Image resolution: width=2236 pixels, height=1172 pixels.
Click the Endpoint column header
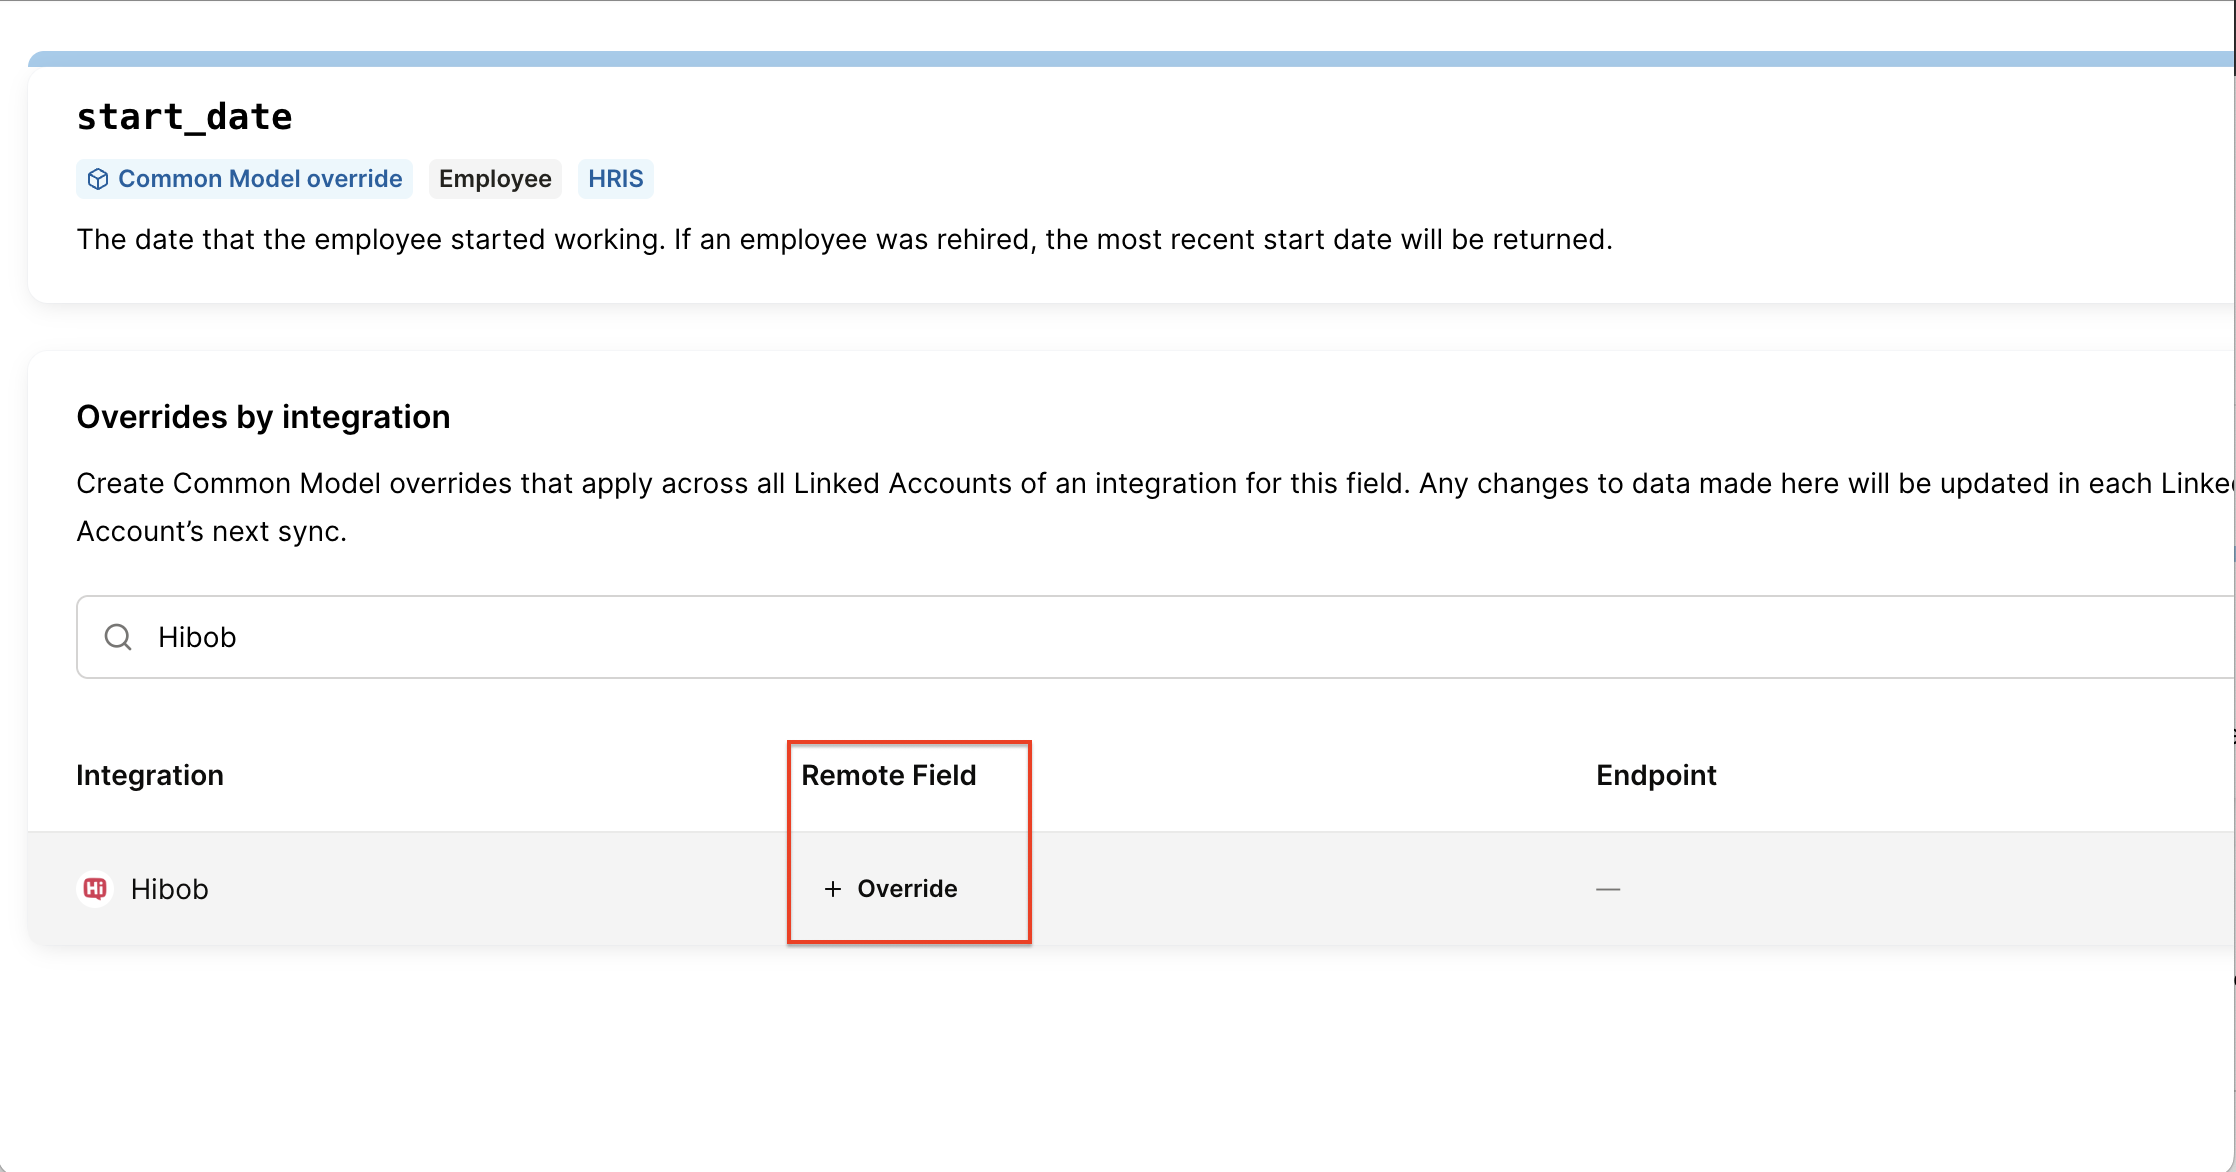1656,775
